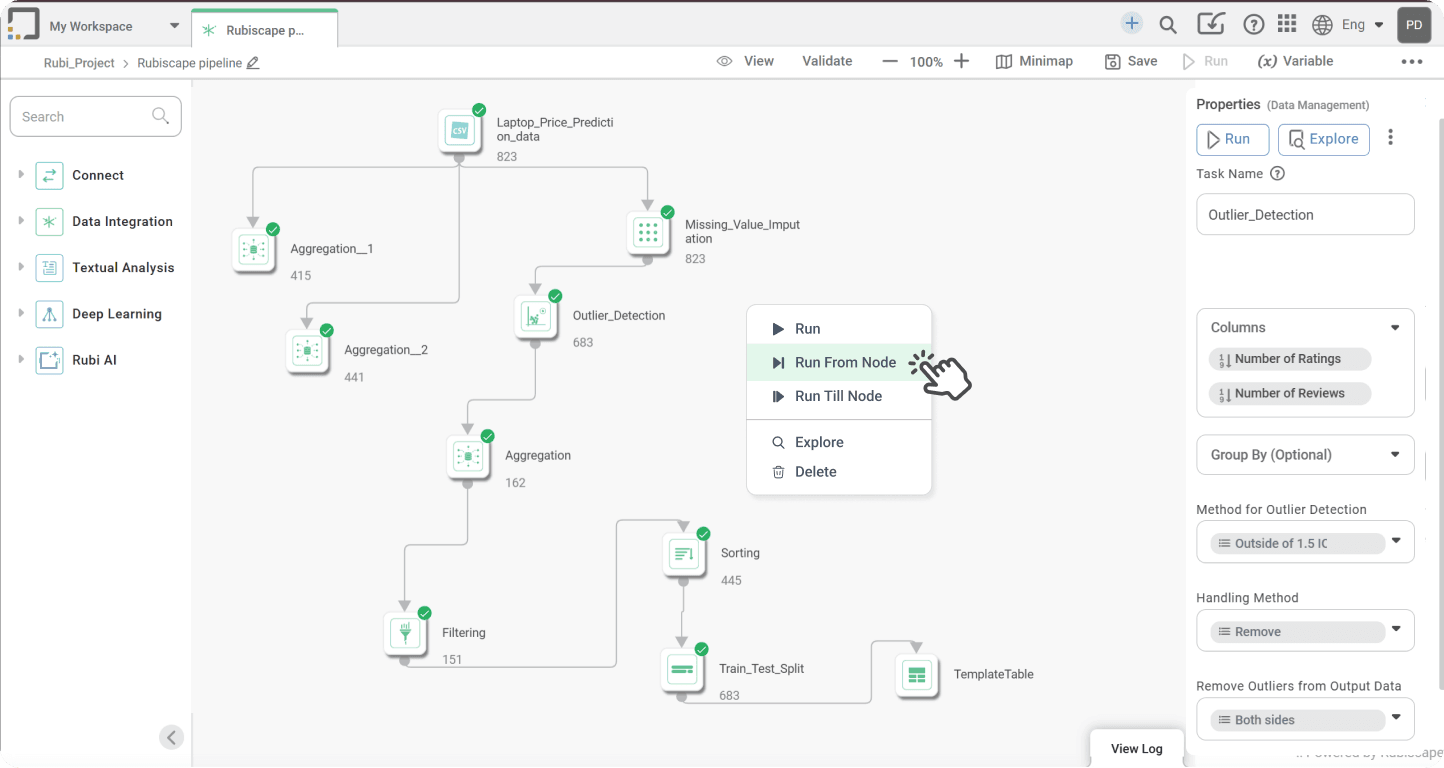
Task: Click the Explore button in Properties
Action: tap(1323, 140)
